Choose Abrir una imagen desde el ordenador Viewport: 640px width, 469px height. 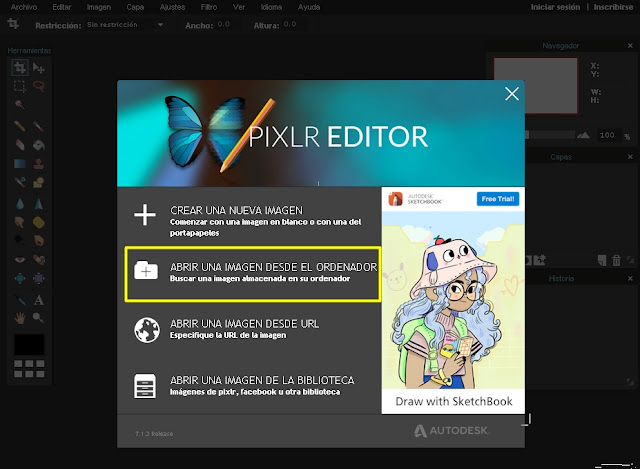[253, 274]
